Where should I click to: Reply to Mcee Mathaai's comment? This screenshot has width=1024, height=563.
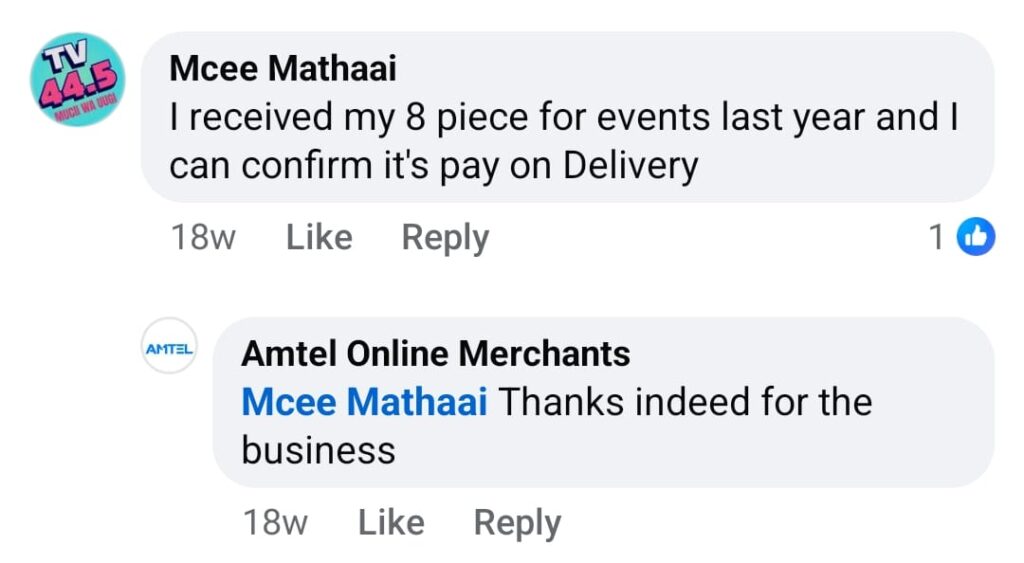click(x=445, y=238)
